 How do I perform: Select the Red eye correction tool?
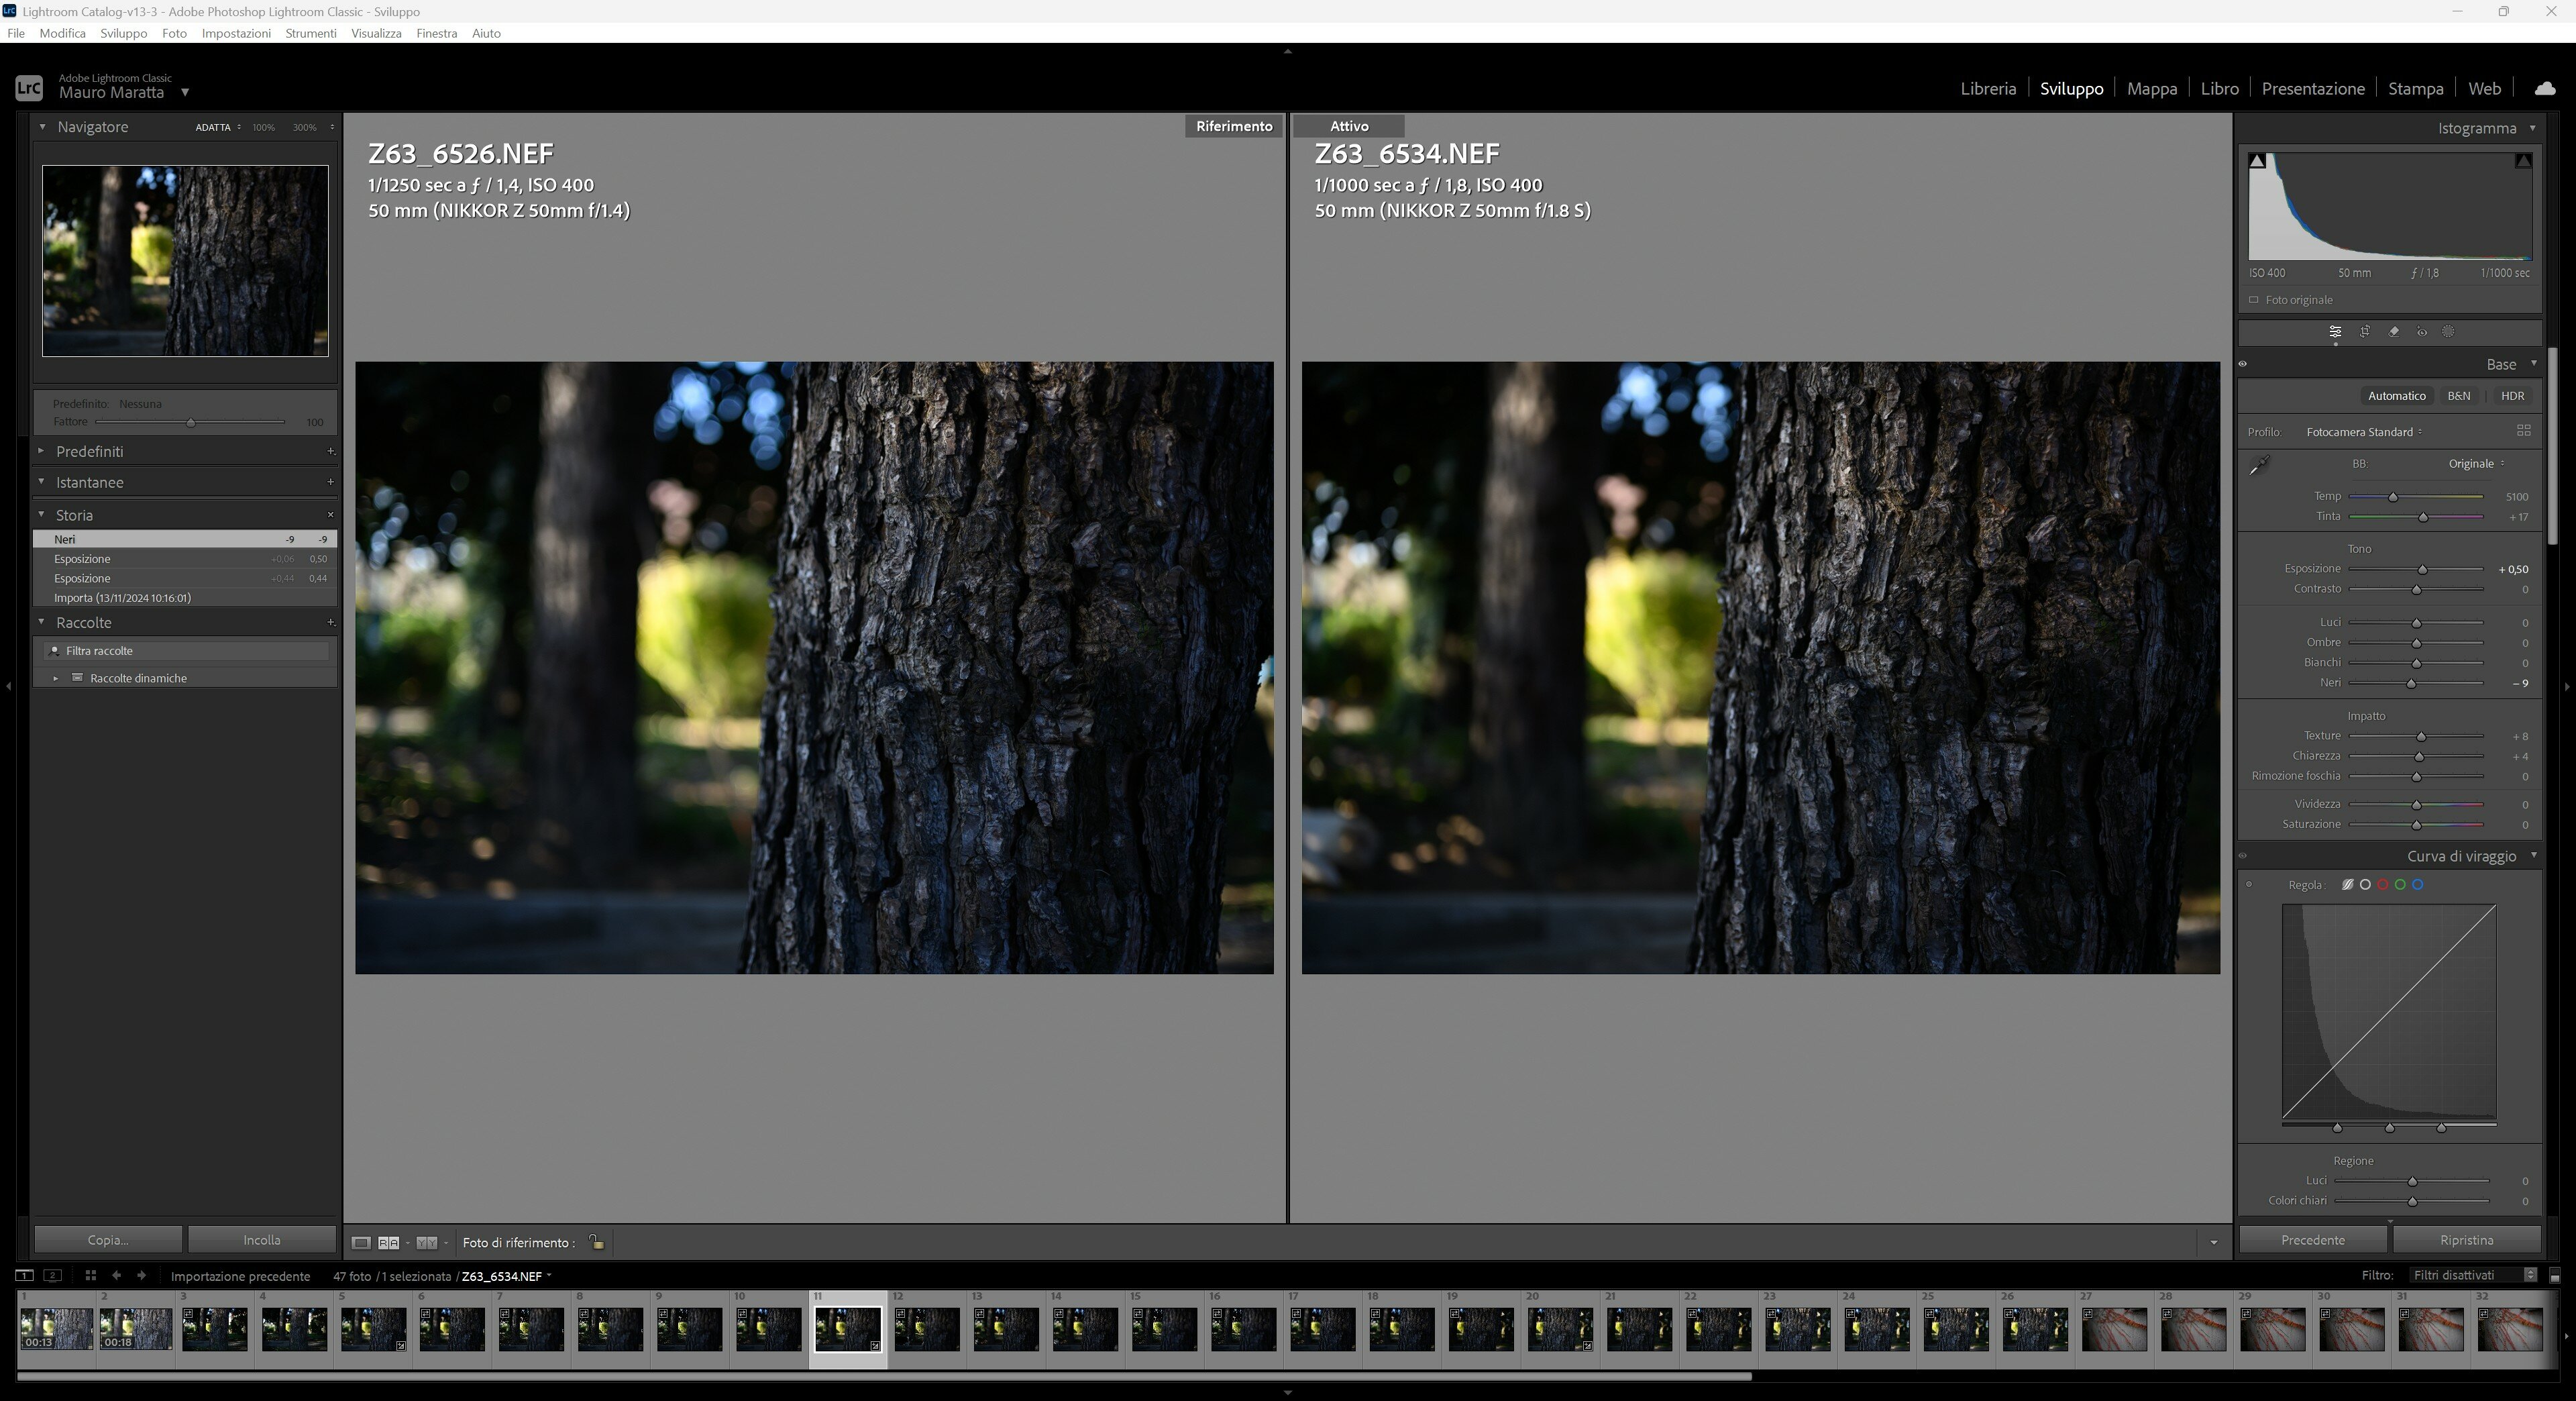[2422, 332]
